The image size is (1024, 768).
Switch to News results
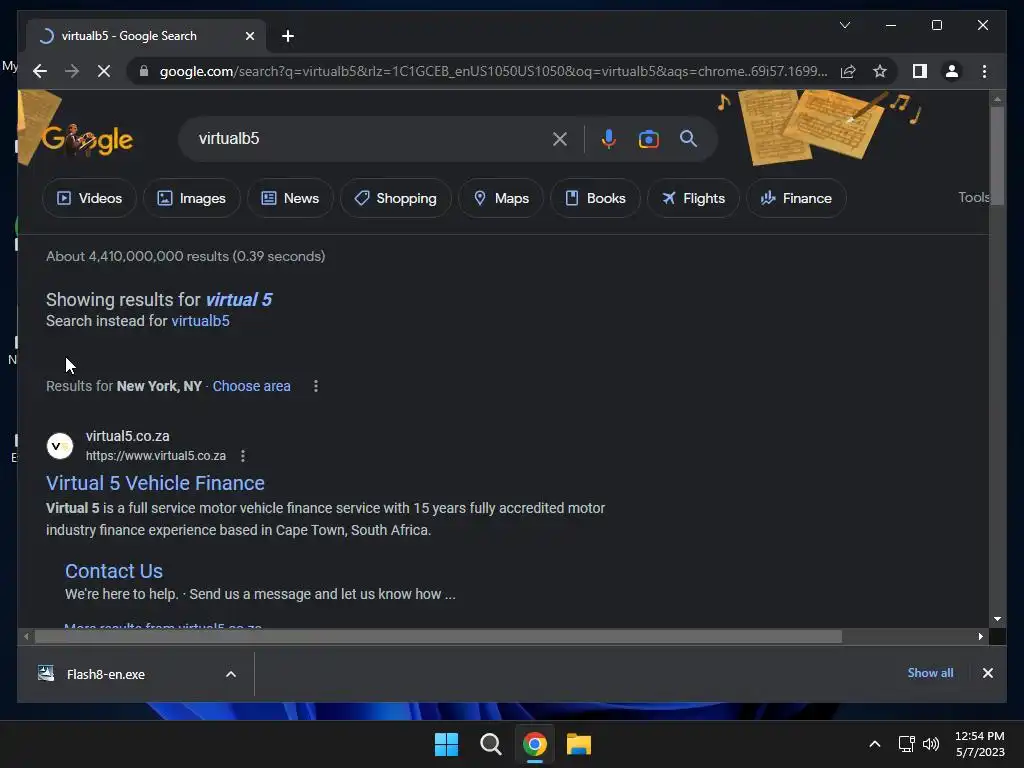290,198
